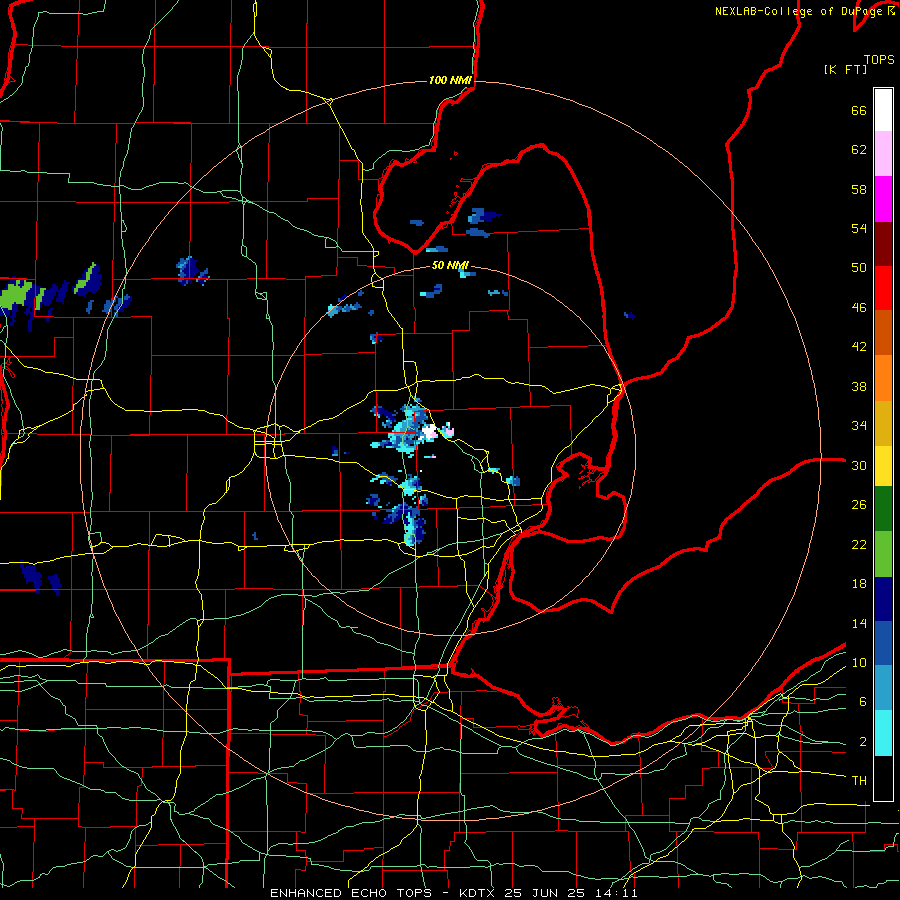Click the yellow 34 kft legend swatch
Viewport: 900px width, 900px height.
(883, 423)
